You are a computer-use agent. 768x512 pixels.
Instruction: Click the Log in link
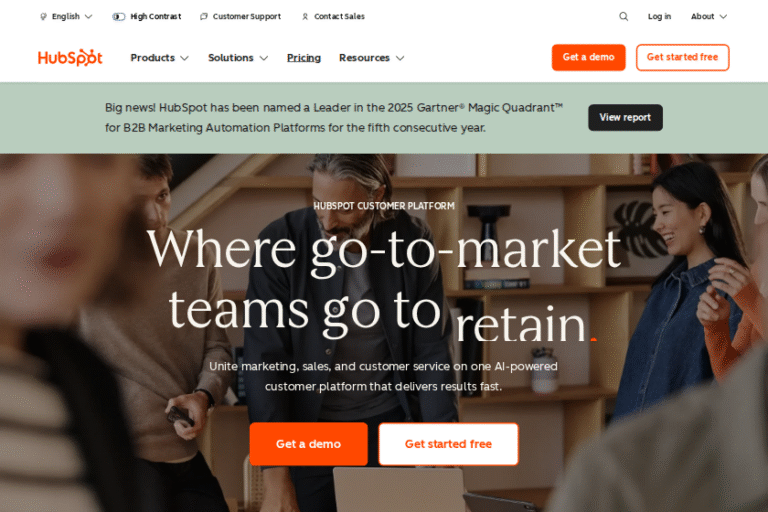pos(659,17)
